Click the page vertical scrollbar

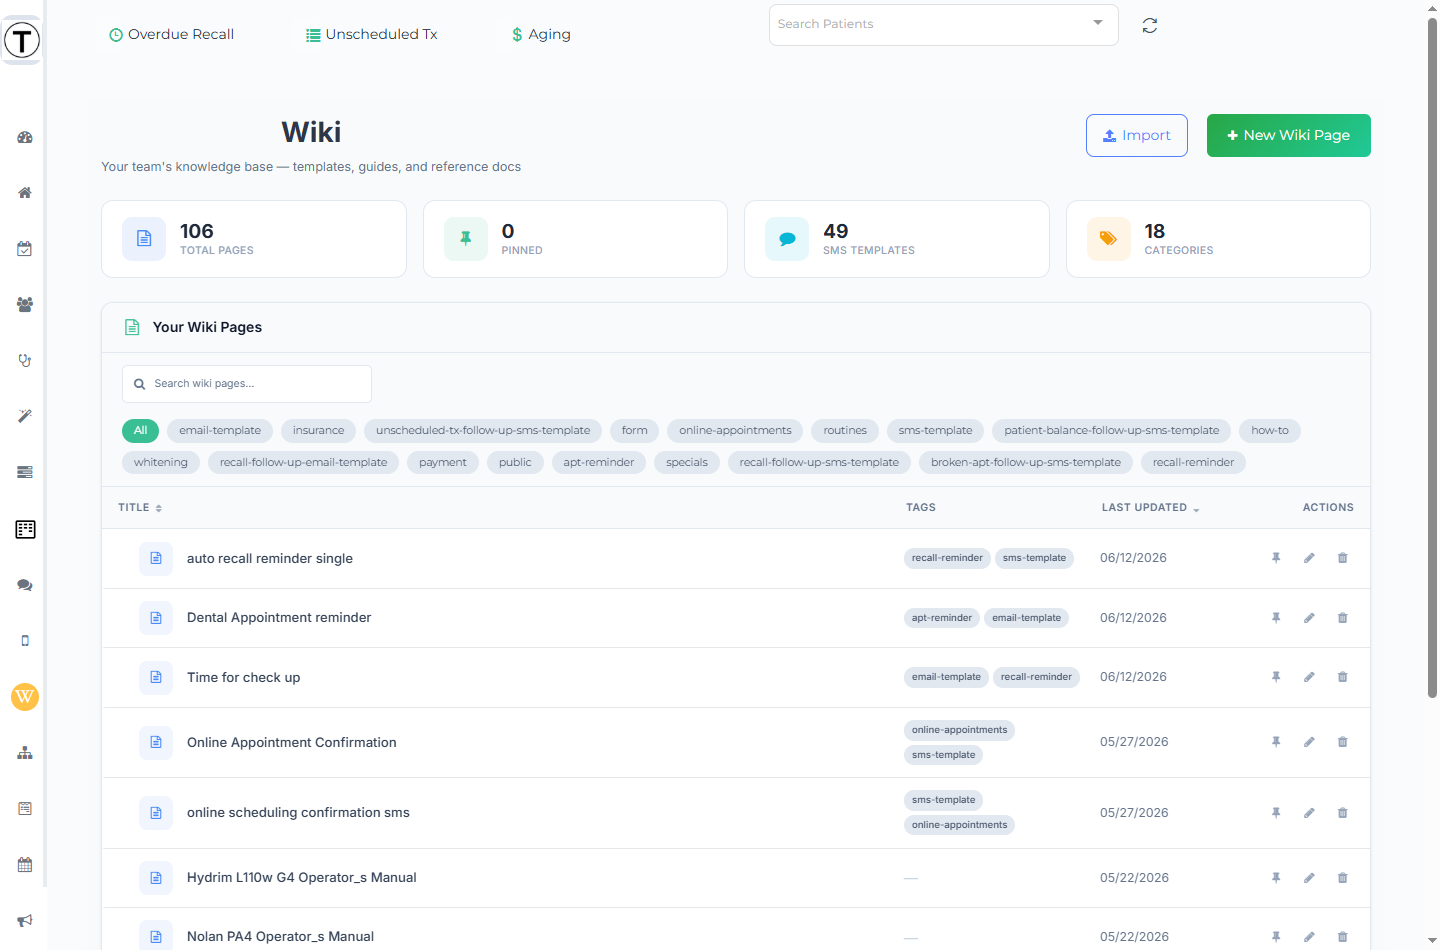[1432, 357]
